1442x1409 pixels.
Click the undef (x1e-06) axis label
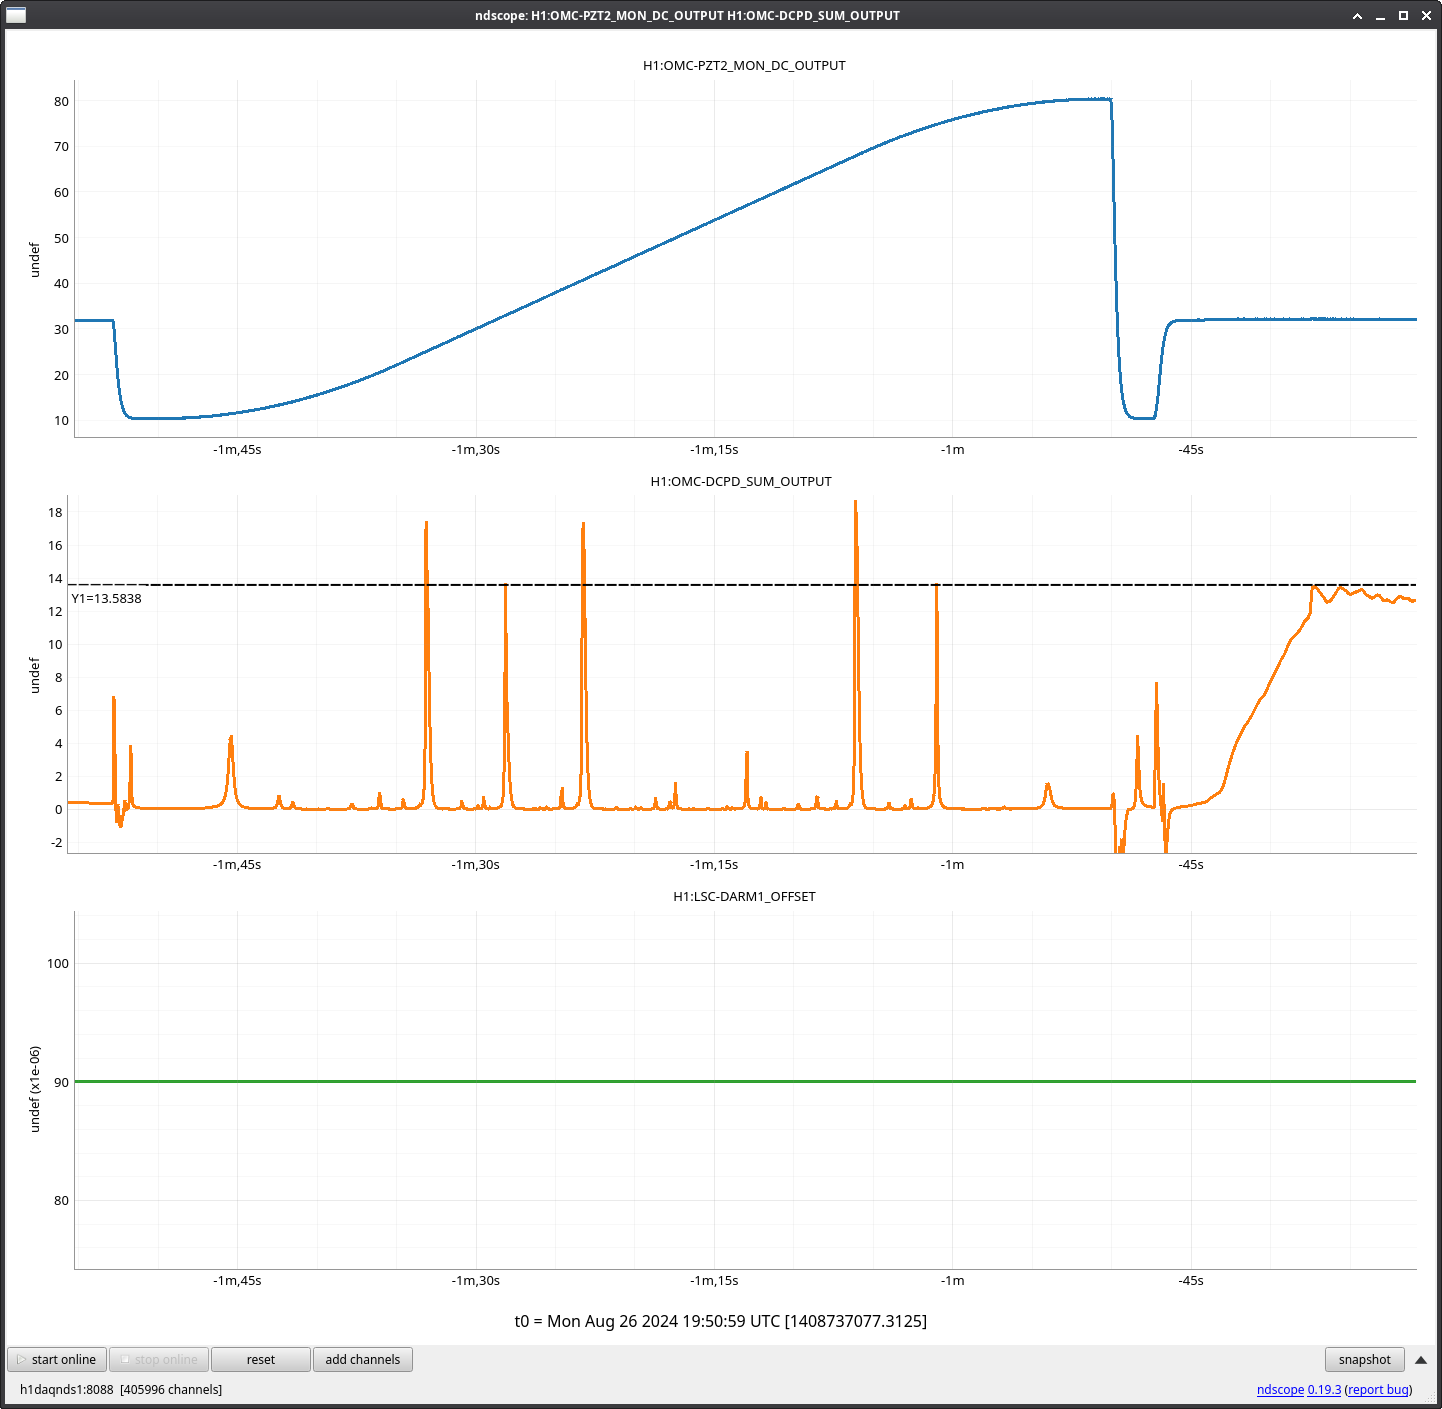[35, 1089]
